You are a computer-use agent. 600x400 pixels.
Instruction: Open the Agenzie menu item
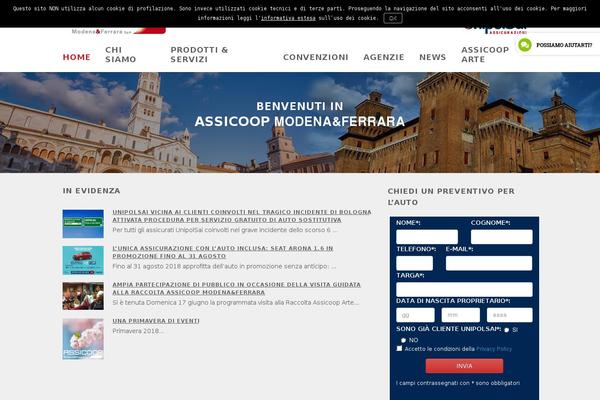384,57
